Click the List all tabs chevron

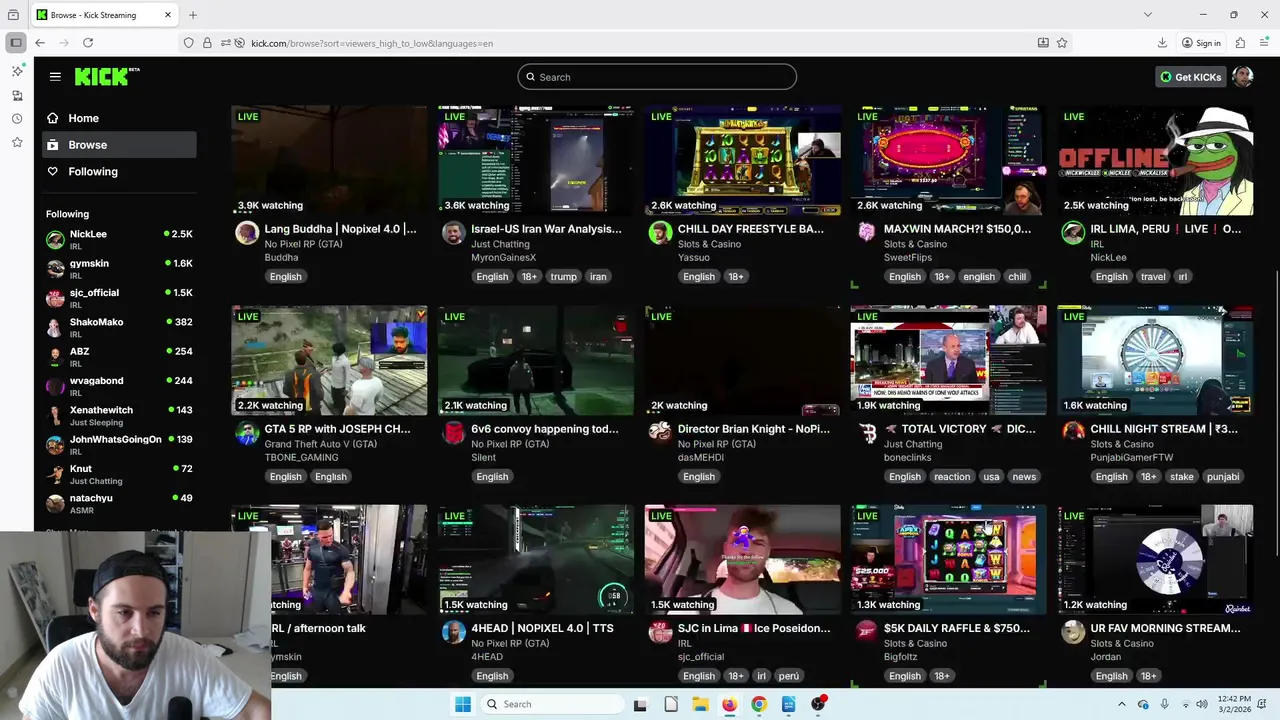tap(1147, 15)
